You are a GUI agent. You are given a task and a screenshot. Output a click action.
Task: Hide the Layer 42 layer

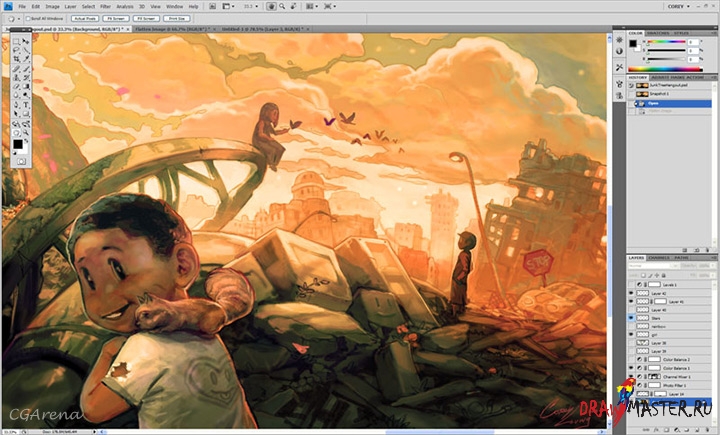point(631,294)
